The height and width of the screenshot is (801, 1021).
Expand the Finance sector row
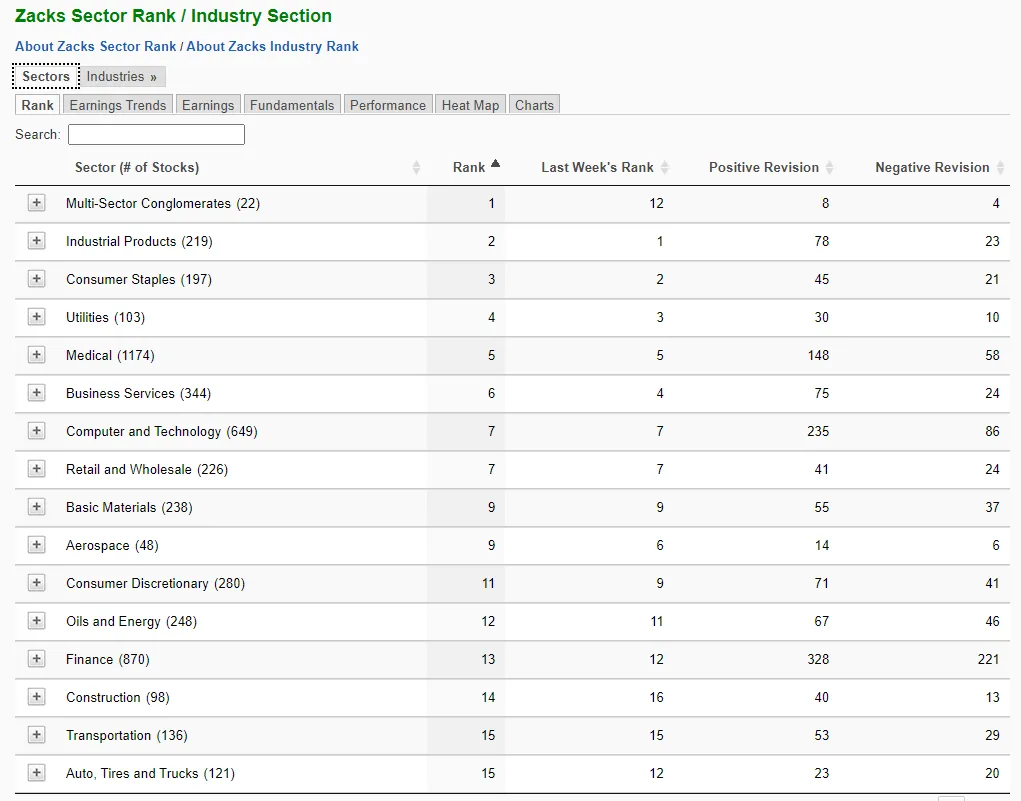coord(36,659)
